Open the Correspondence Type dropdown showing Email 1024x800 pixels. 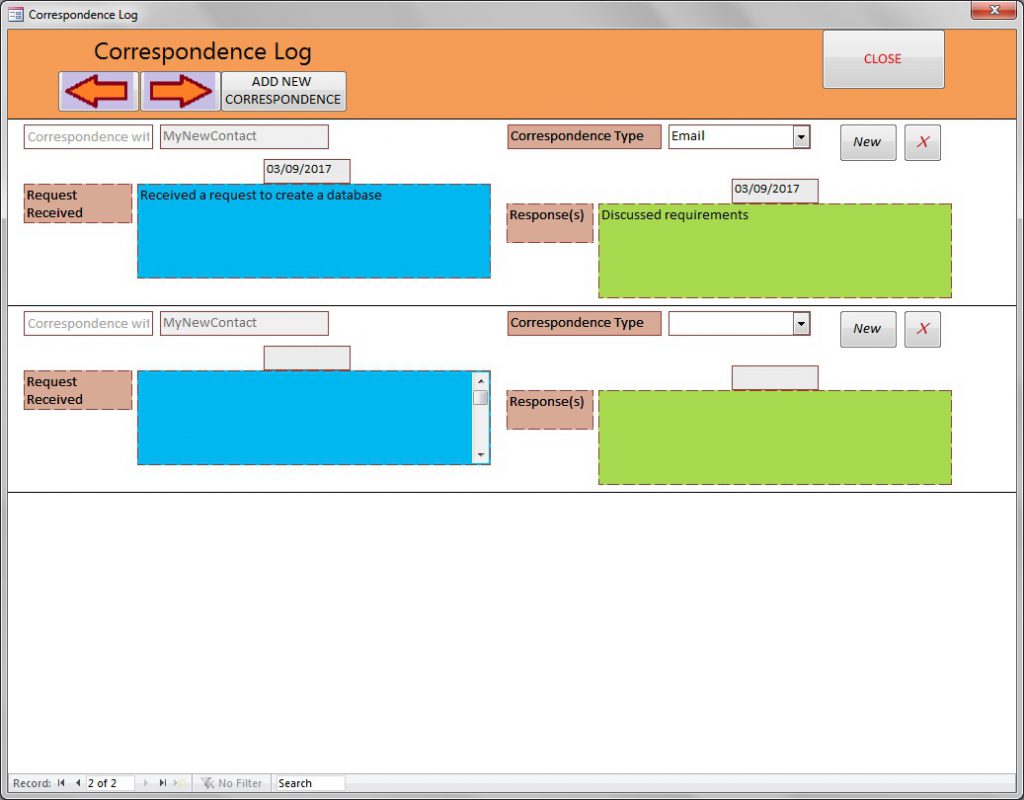click(801, 137)
